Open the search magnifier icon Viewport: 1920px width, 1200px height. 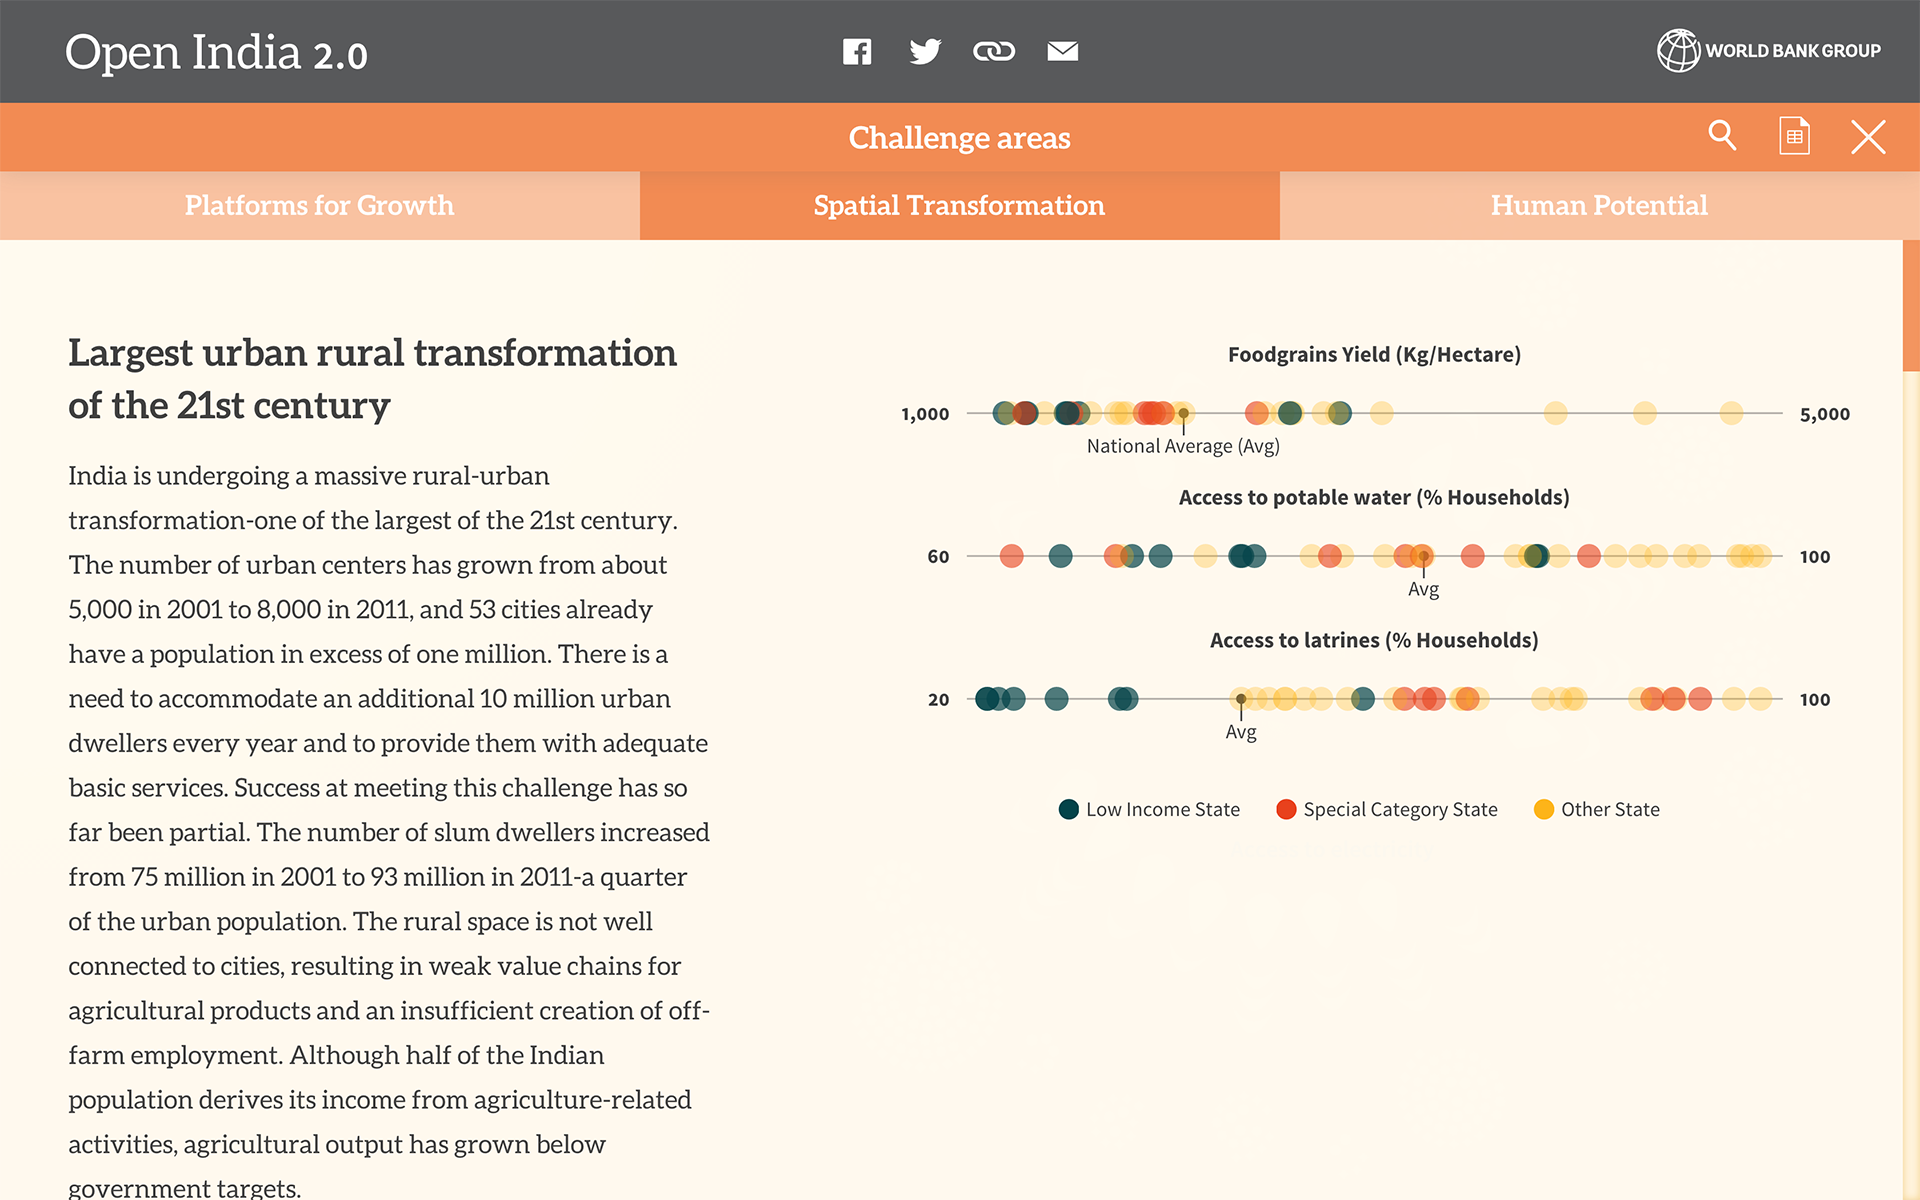tap(1722, 135)
